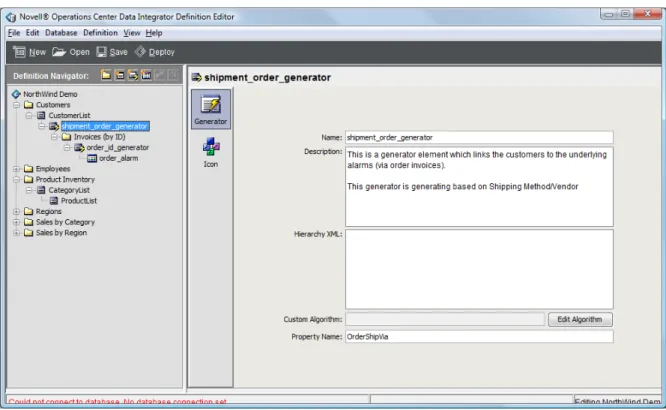Click into the Hierarchy XML text area
Image resolution: width=666 pixels, height=410 pixels.
(479, 269)
